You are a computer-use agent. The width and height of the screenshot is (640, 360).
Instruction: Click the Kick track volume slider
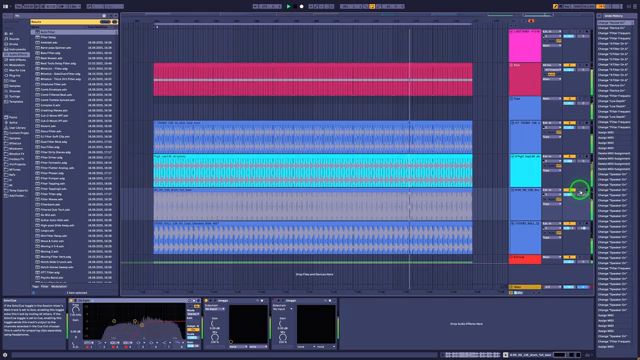tap(569, 70)
